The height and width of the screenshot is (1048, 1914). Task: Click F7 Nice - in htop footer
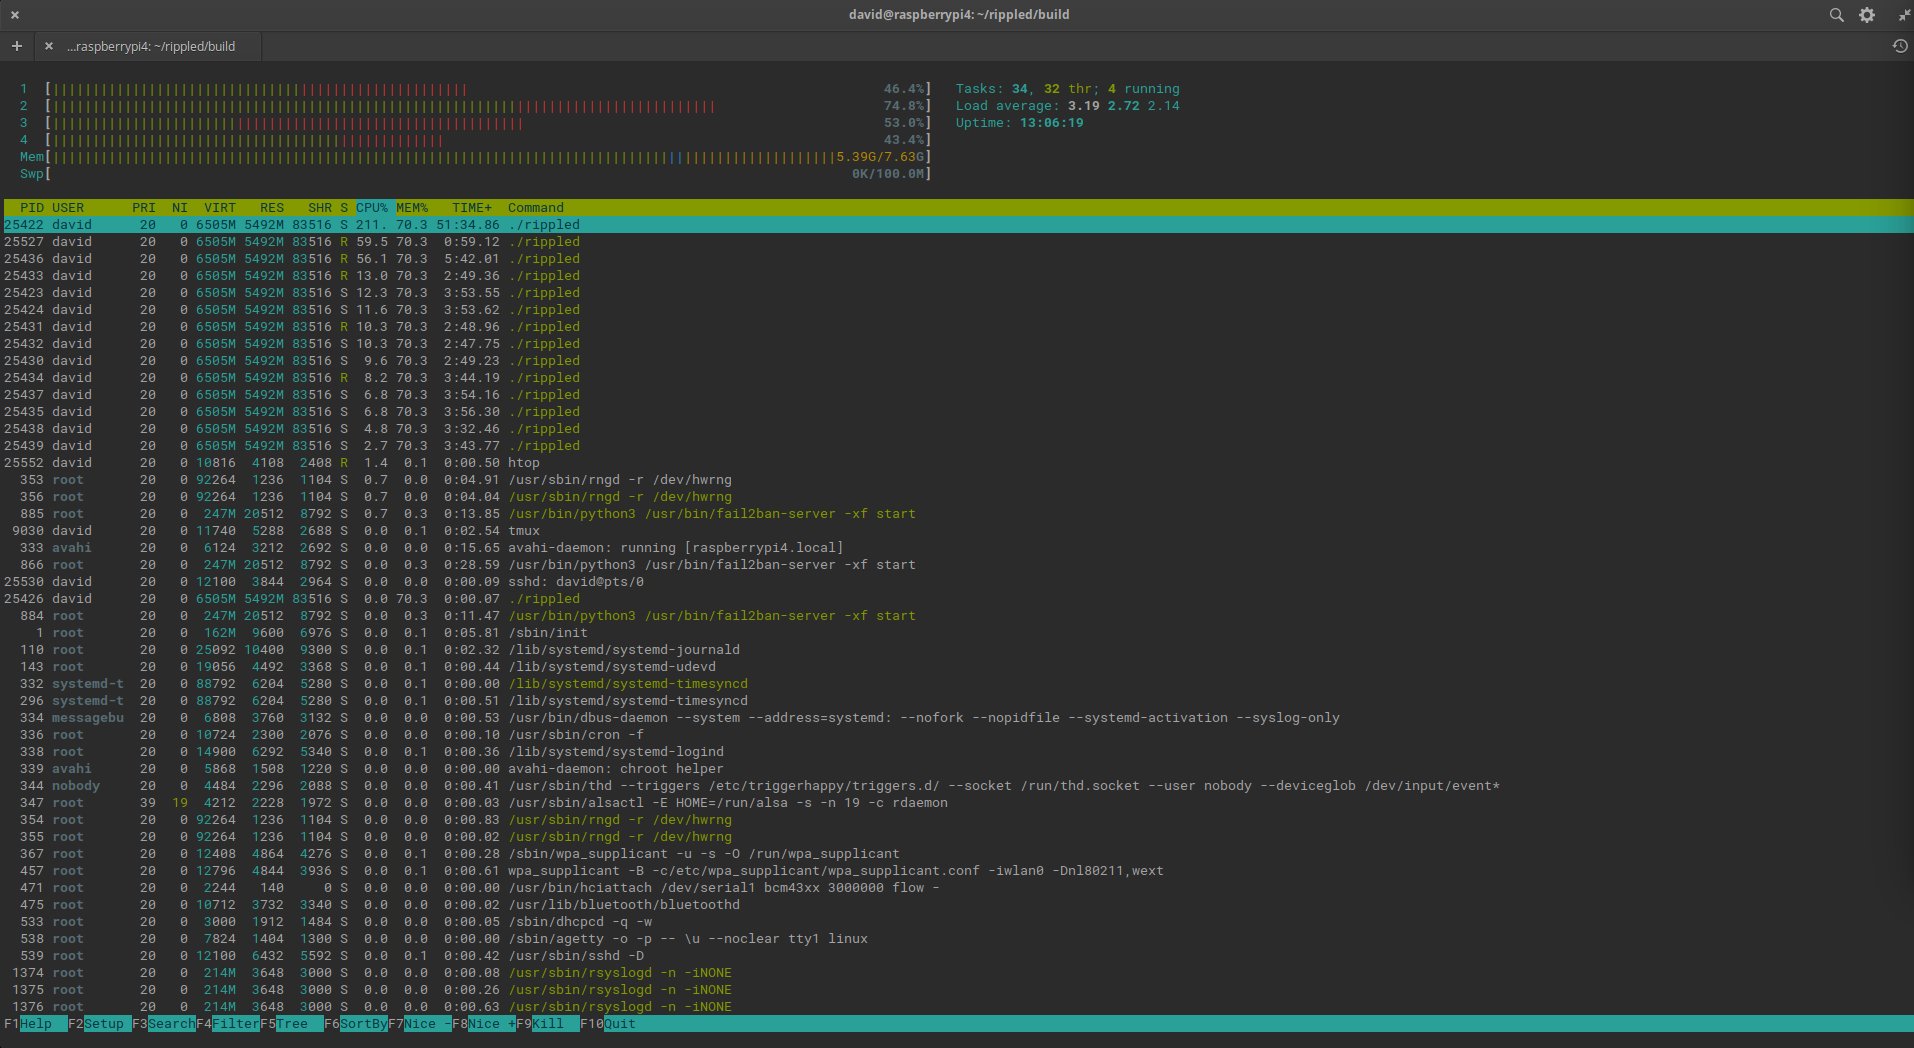tap(420, 1024)
